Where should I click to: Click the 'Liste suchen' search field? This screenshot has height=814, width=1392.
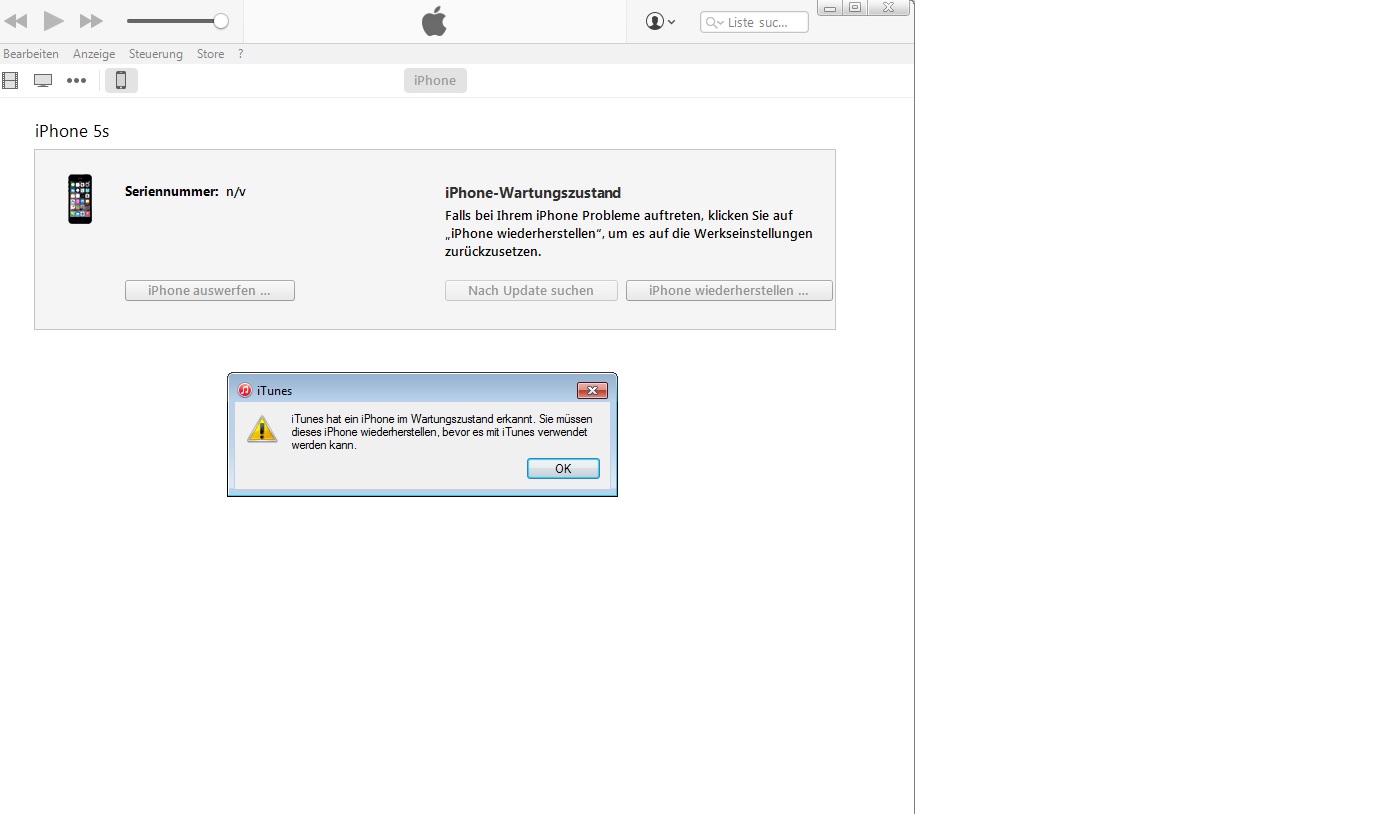754,22
